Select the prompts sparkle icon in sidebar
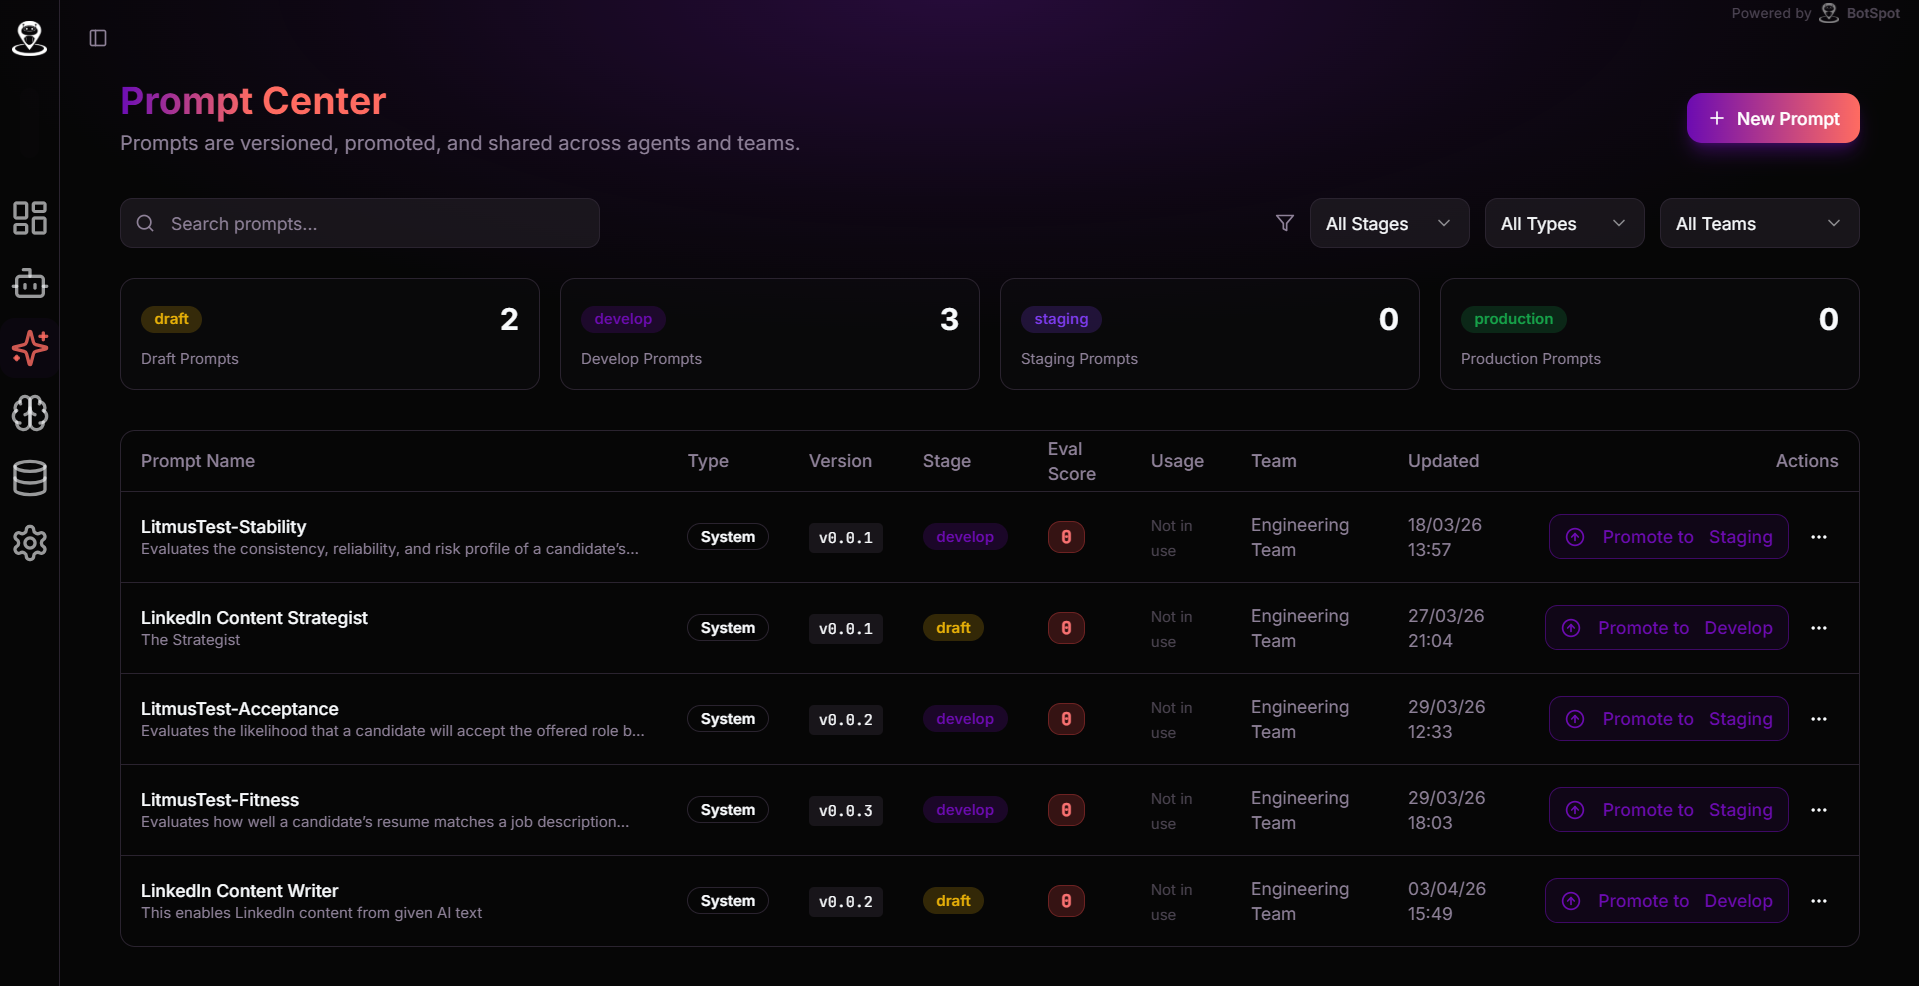The image size is (1919, 986). 30,348
